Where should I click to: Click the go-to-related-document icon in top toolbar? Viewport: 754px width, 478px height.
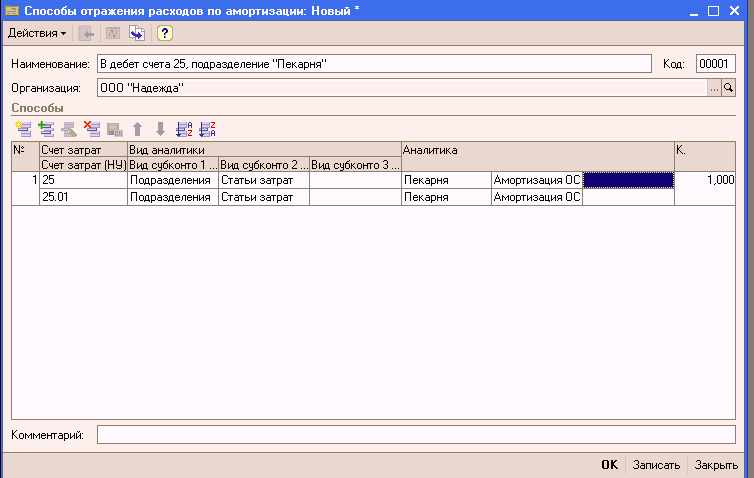(x=136, y=33)
